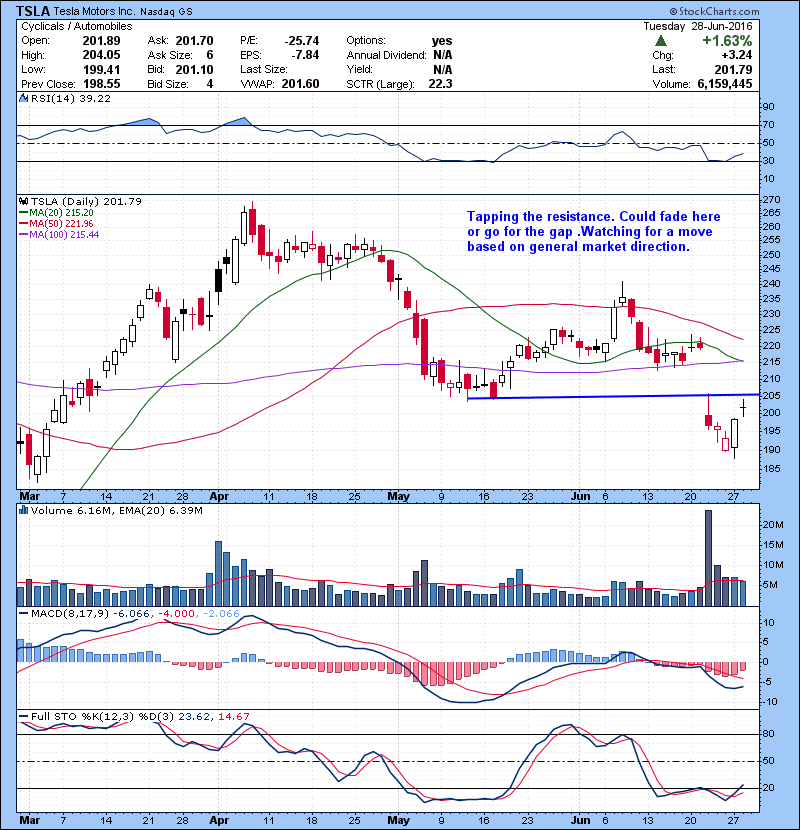The width and height of the screenshot is (800, 830).
Task: Click the blue horizontal resistance line
Action: tap(614, 396)
